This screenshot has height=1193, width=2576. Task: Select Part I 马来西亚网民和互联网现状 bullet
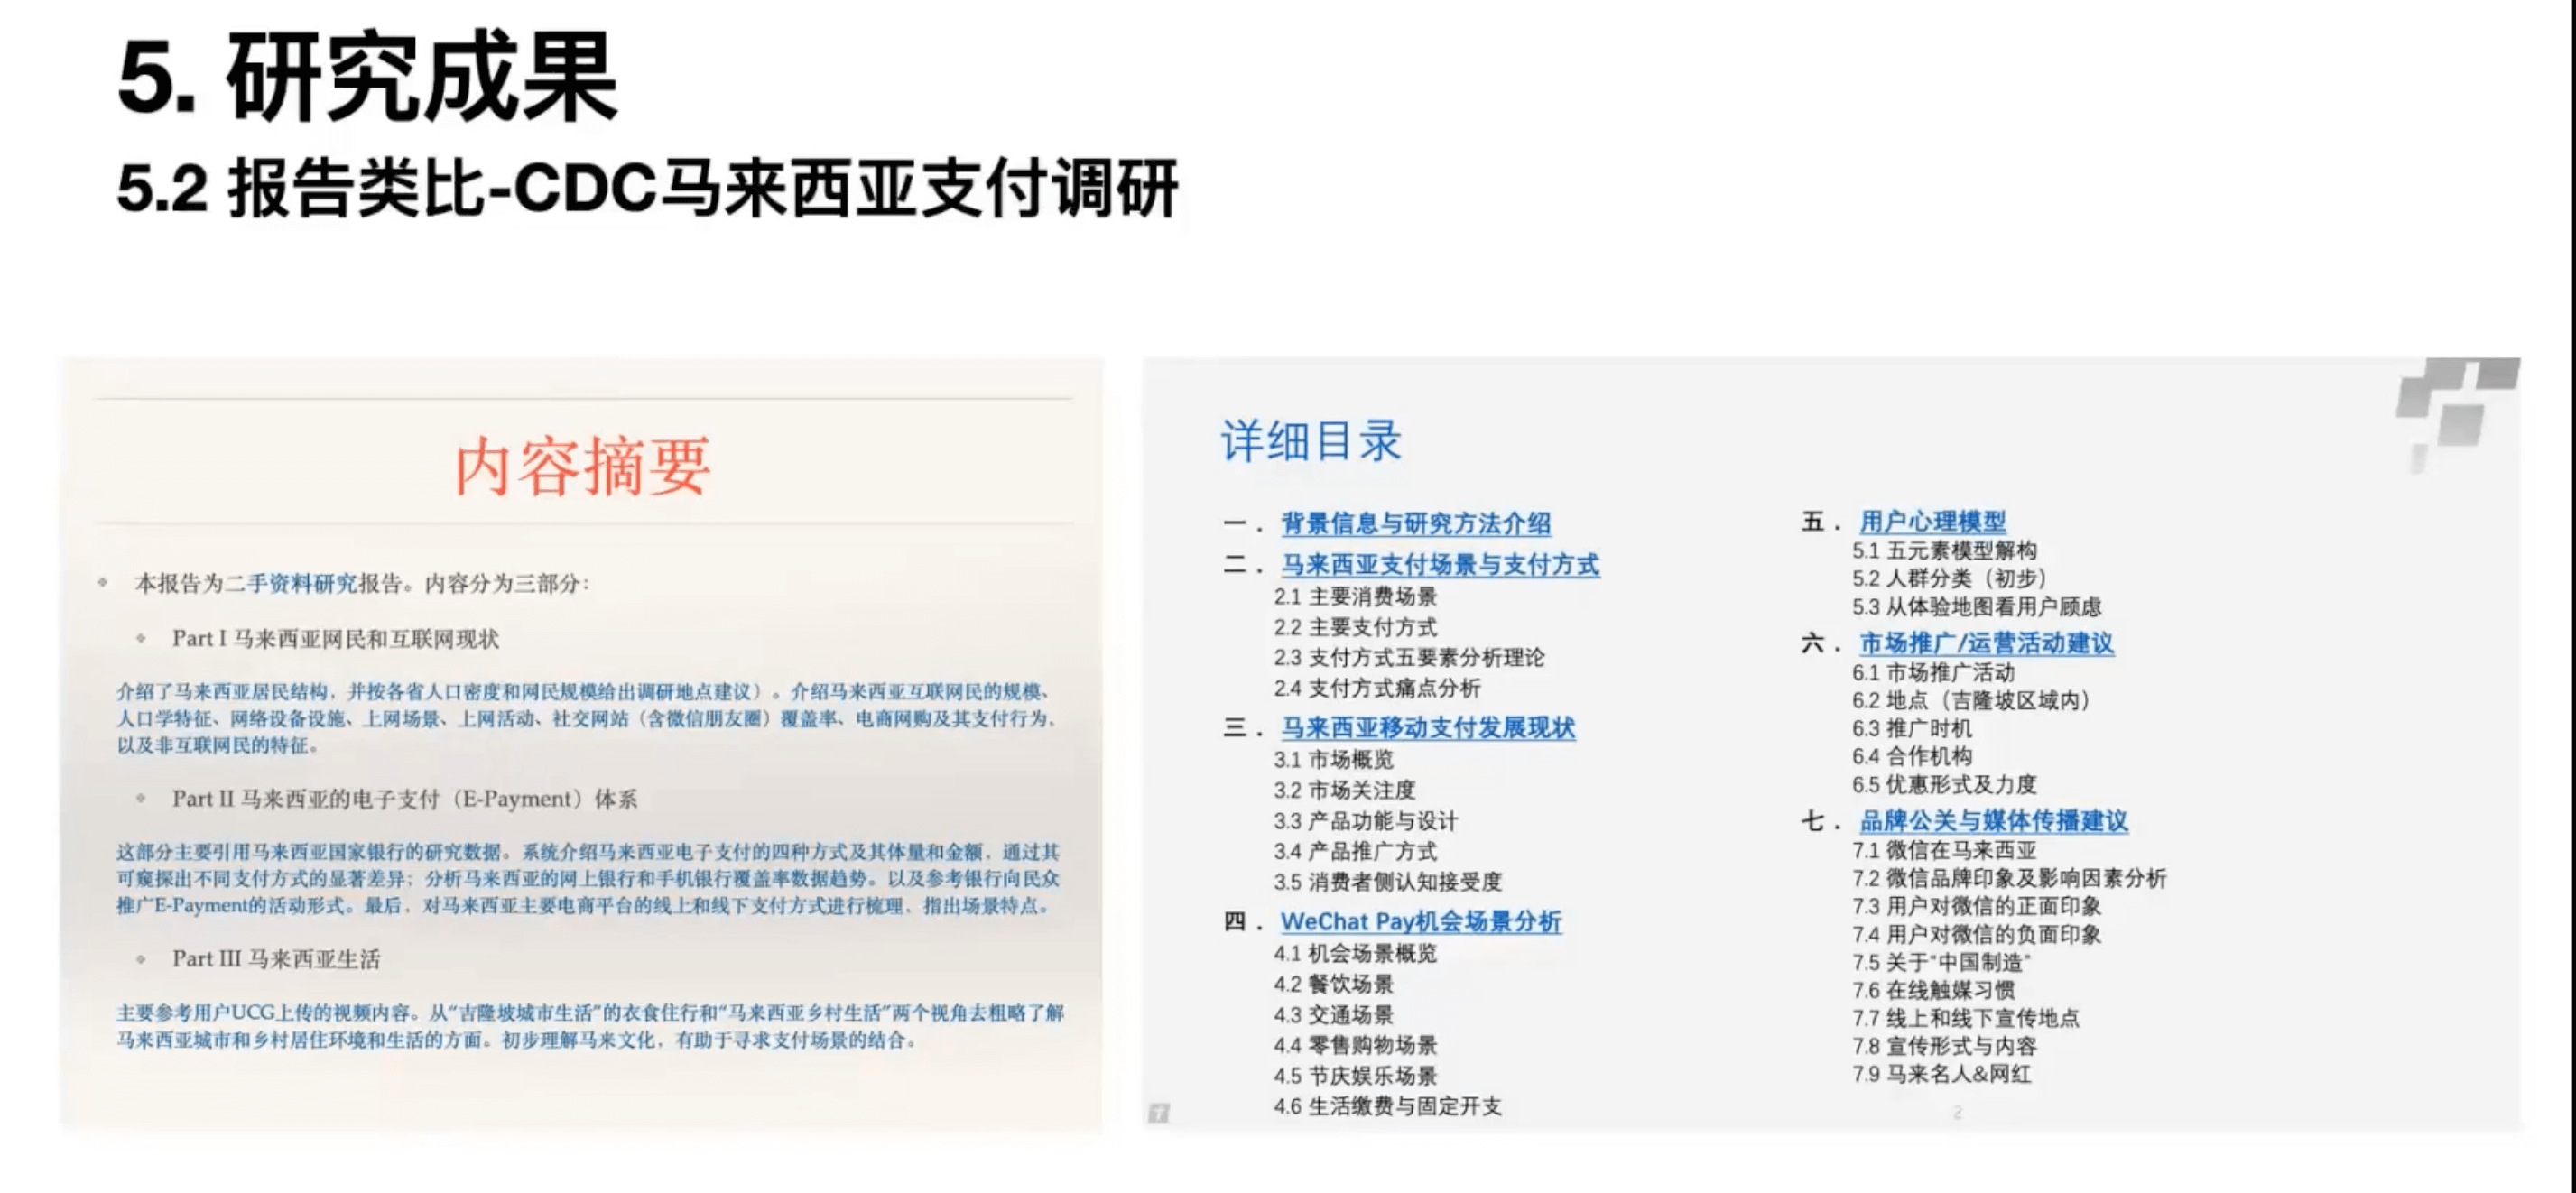tap(335, 638)
